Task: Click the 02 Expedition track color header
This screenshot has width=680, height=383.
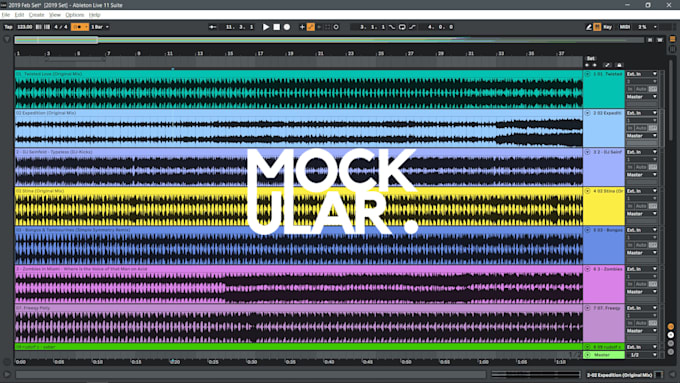Action: (604, 128)
